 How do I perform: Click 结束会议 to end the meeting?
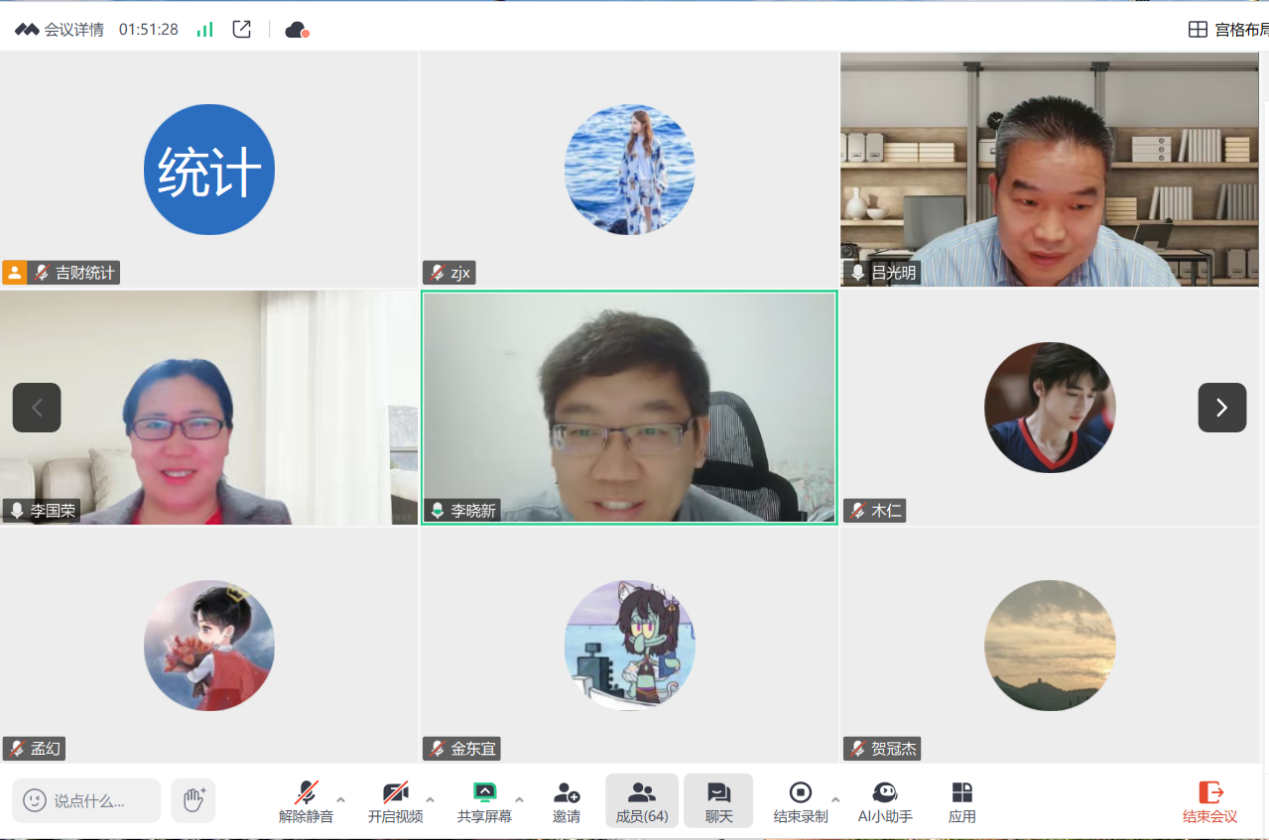pos(1209,802)
